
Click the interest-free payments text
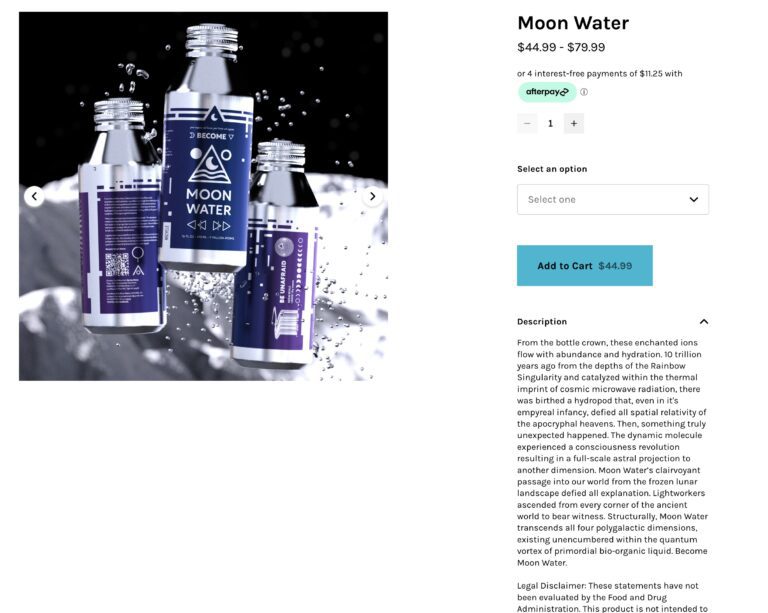click(600, 73)
